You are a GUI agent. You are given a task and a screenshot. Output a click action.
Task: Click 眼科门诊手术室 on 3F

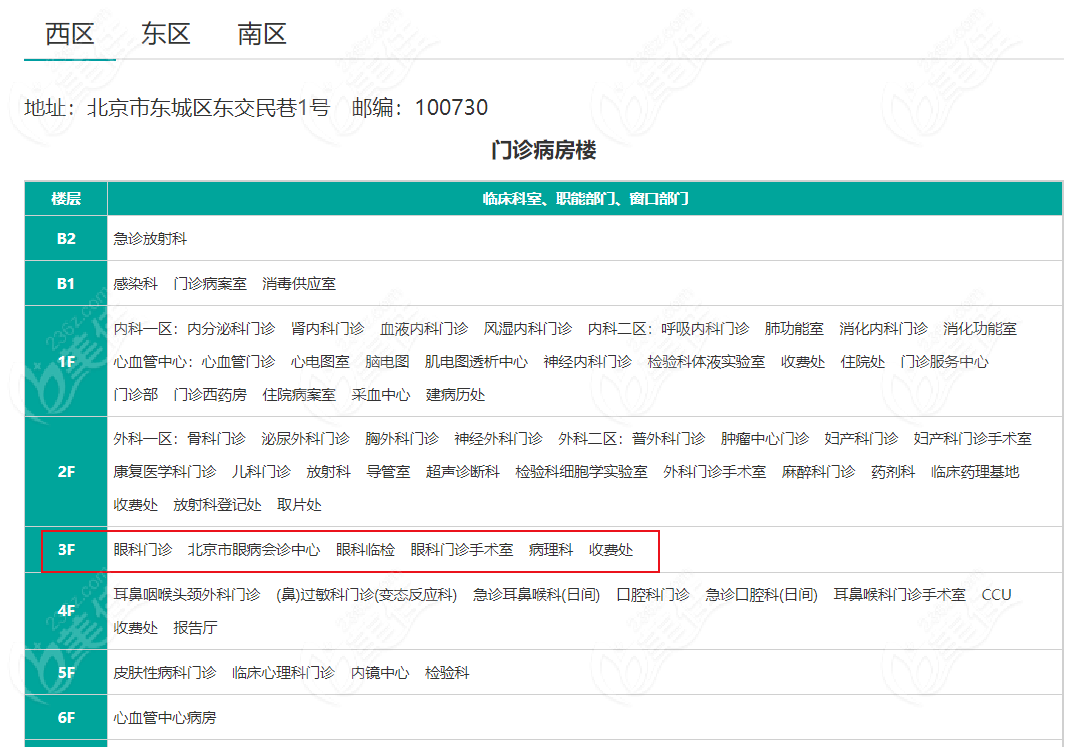[x=462, y=550]
